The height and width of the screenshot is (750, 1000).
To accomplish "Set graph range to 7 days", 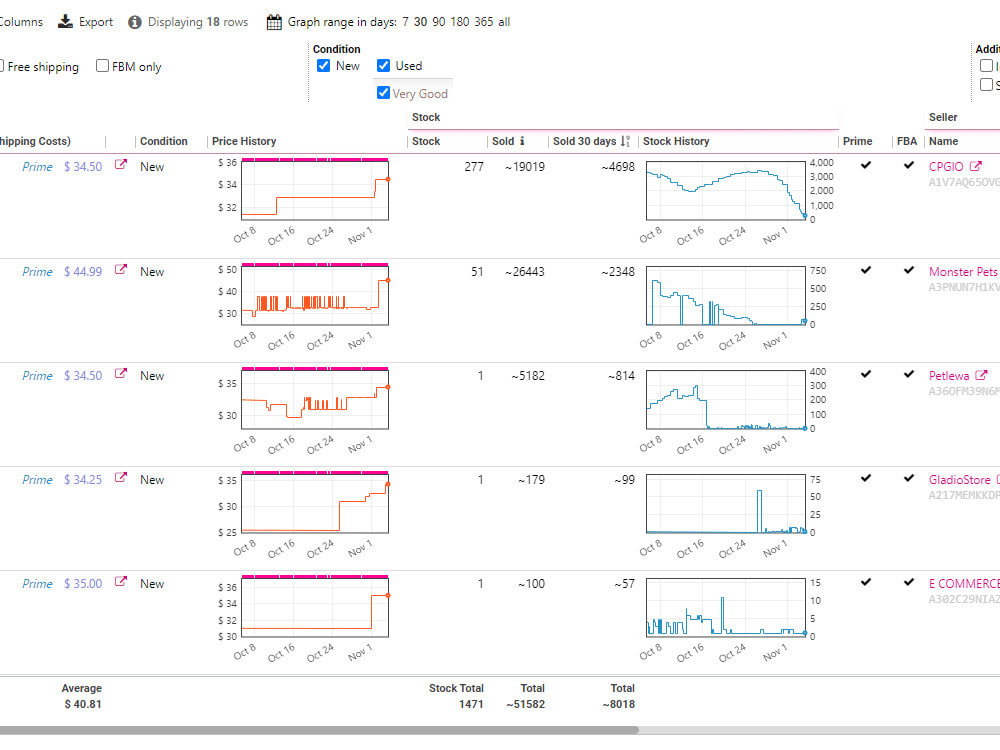I will tap(406, 22).
